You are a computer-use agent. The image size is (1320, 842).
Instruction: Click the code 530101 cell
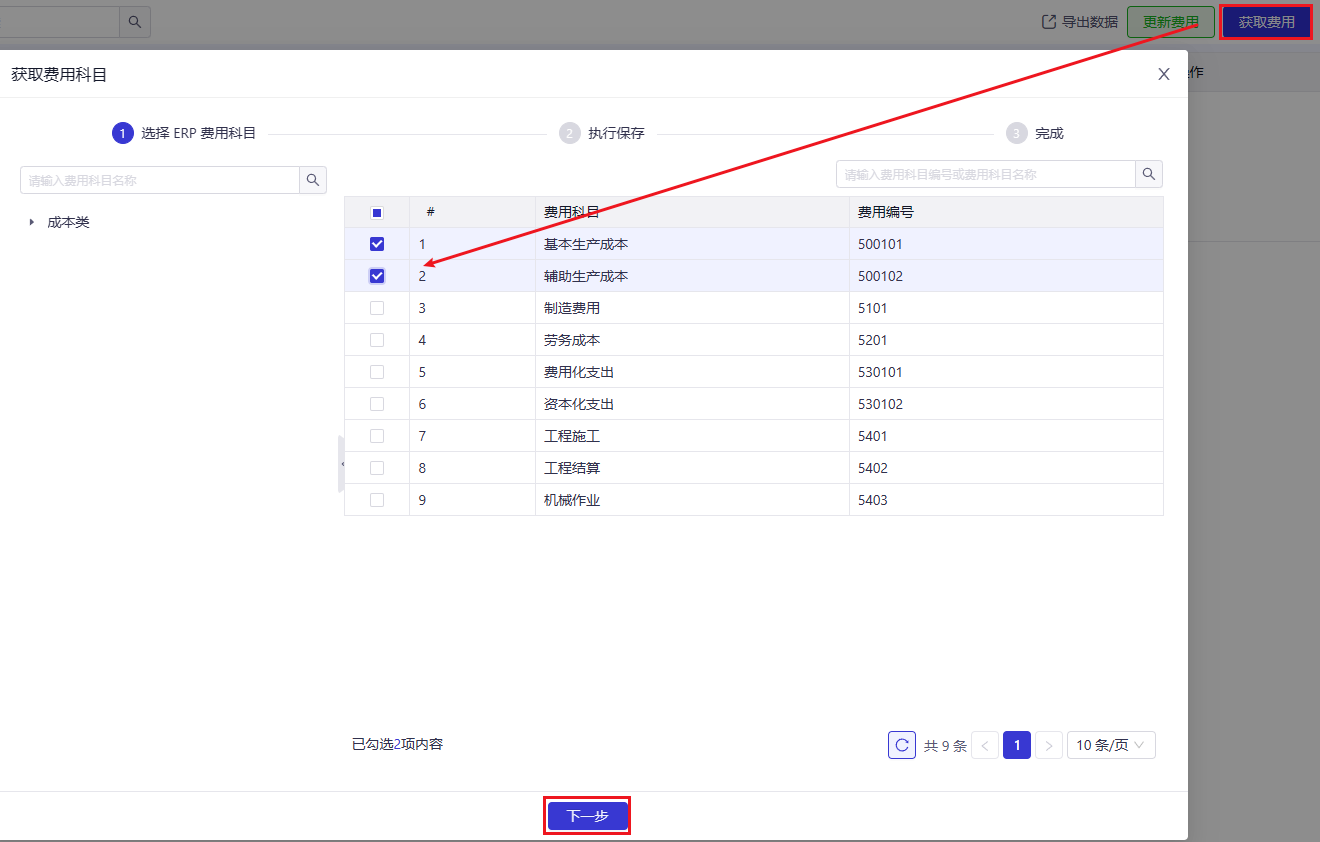(x=1006, y=372)
